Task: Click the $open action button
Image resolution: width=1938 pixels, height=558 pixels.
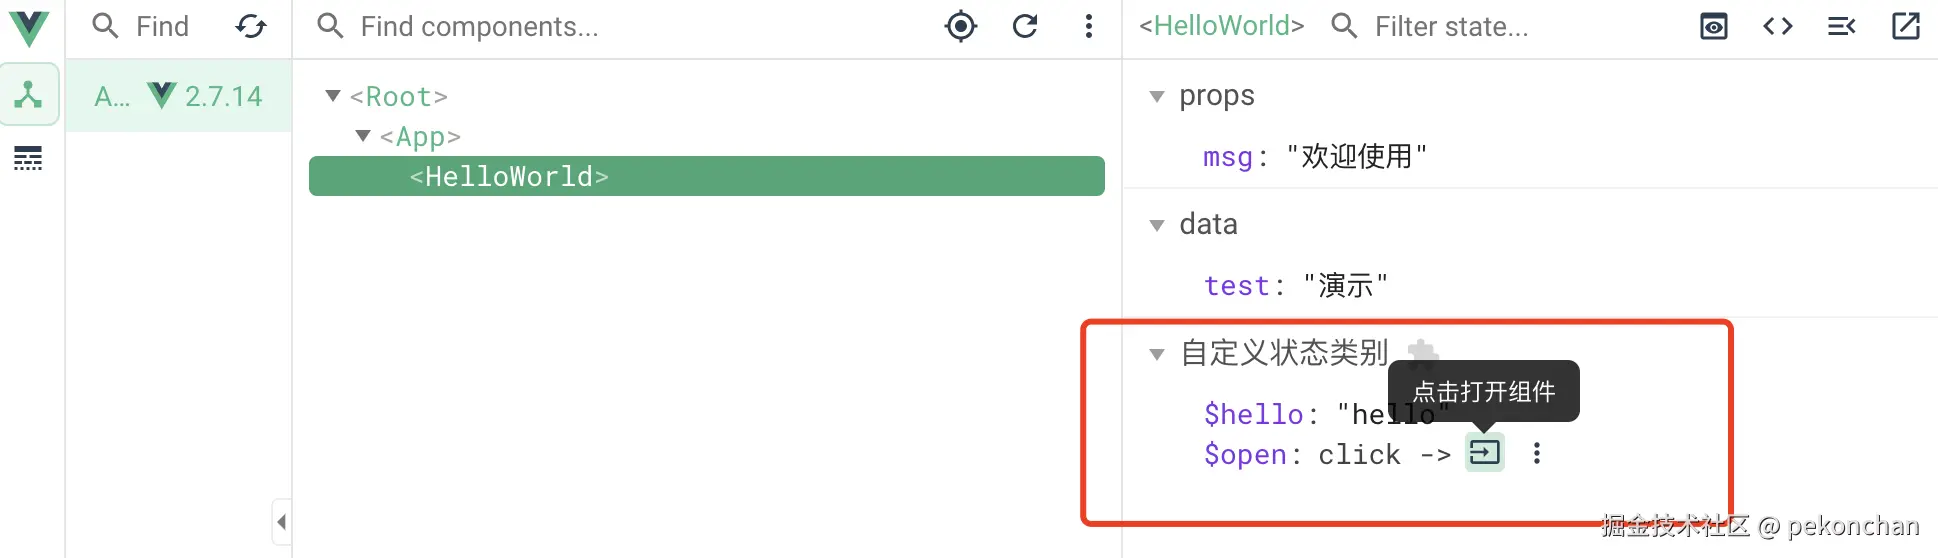Action: 1484,453
